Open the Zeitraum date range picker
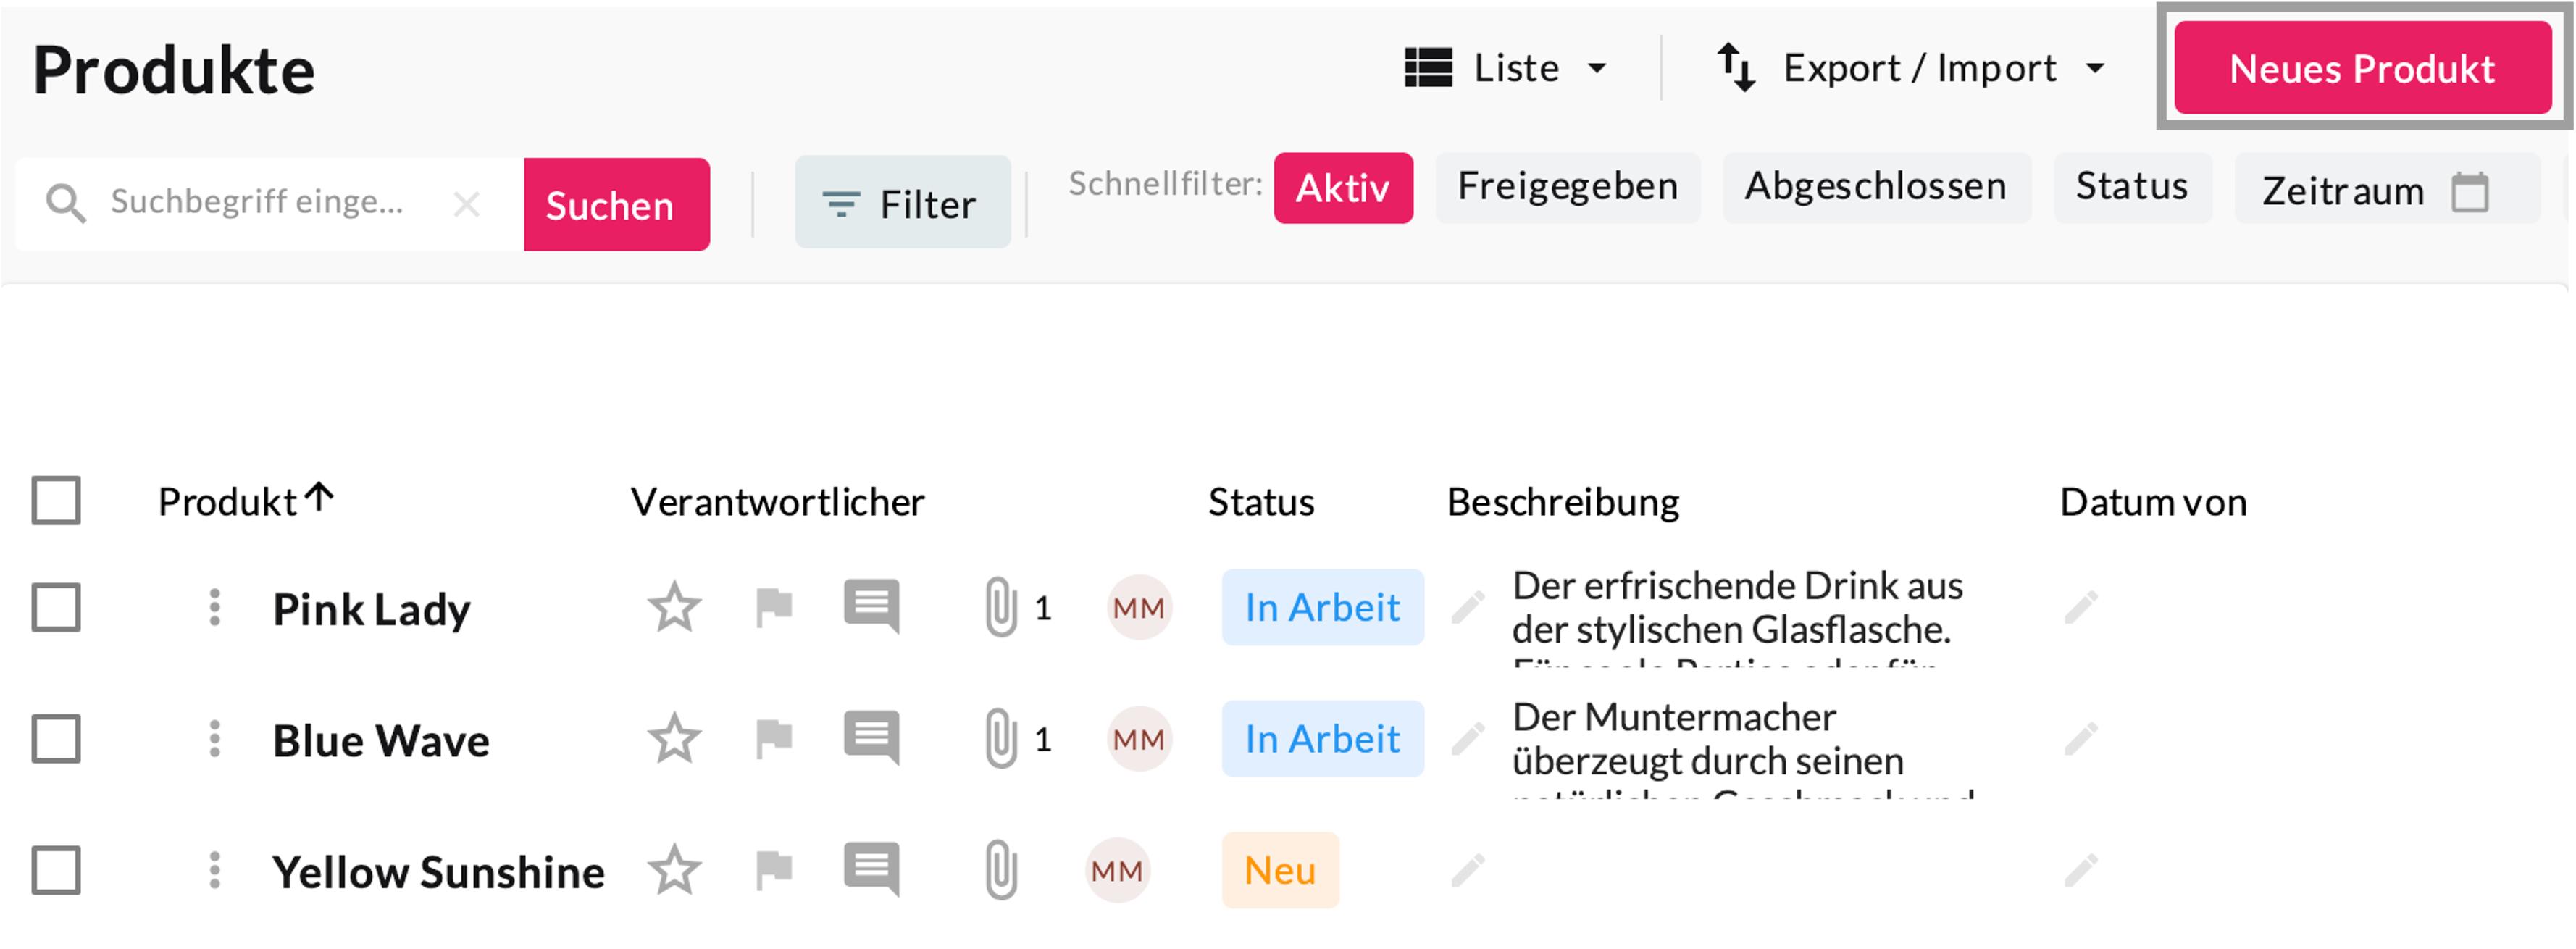Viewport: 2576px width, 949px height. coord(2387,190)
